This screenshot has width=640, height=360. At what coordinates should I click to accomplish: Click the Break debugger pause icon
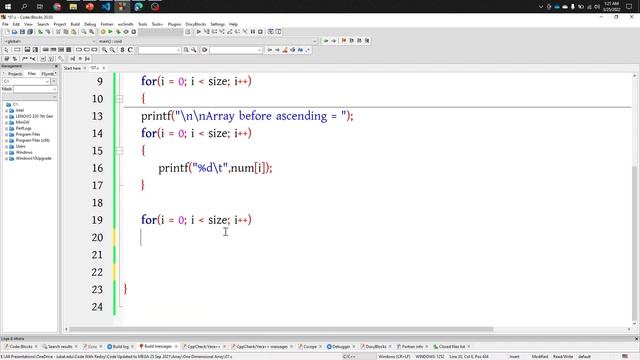(x=253, y=32)
